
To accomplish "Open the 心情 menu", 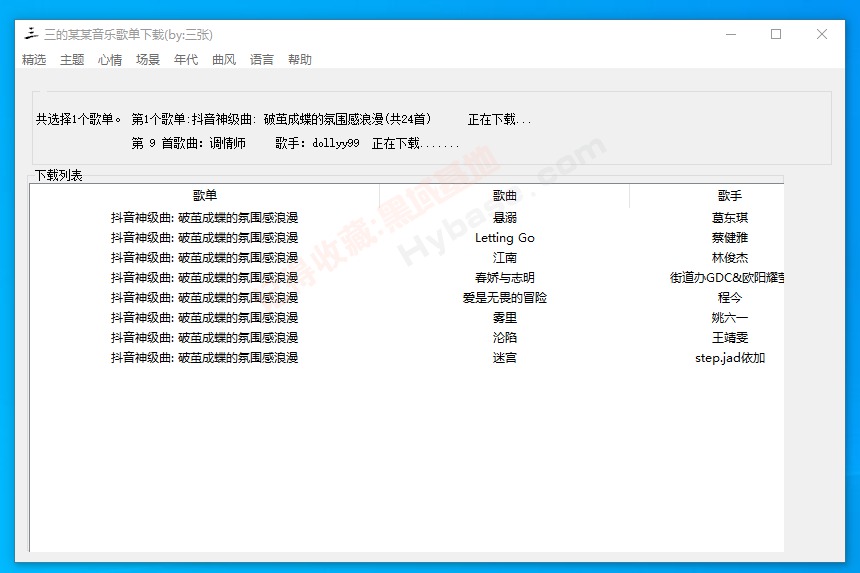I will click(110, 59).
